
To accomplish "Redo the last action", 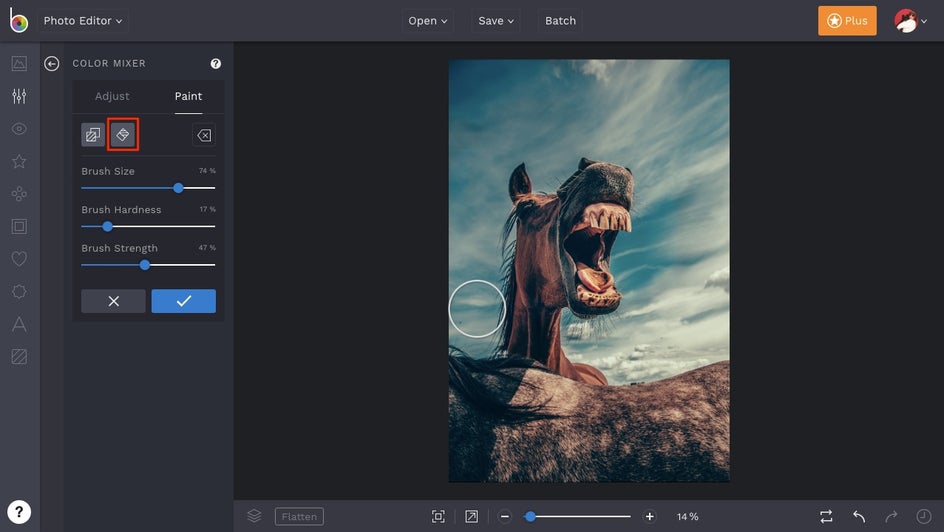I will tap(892, 516).
